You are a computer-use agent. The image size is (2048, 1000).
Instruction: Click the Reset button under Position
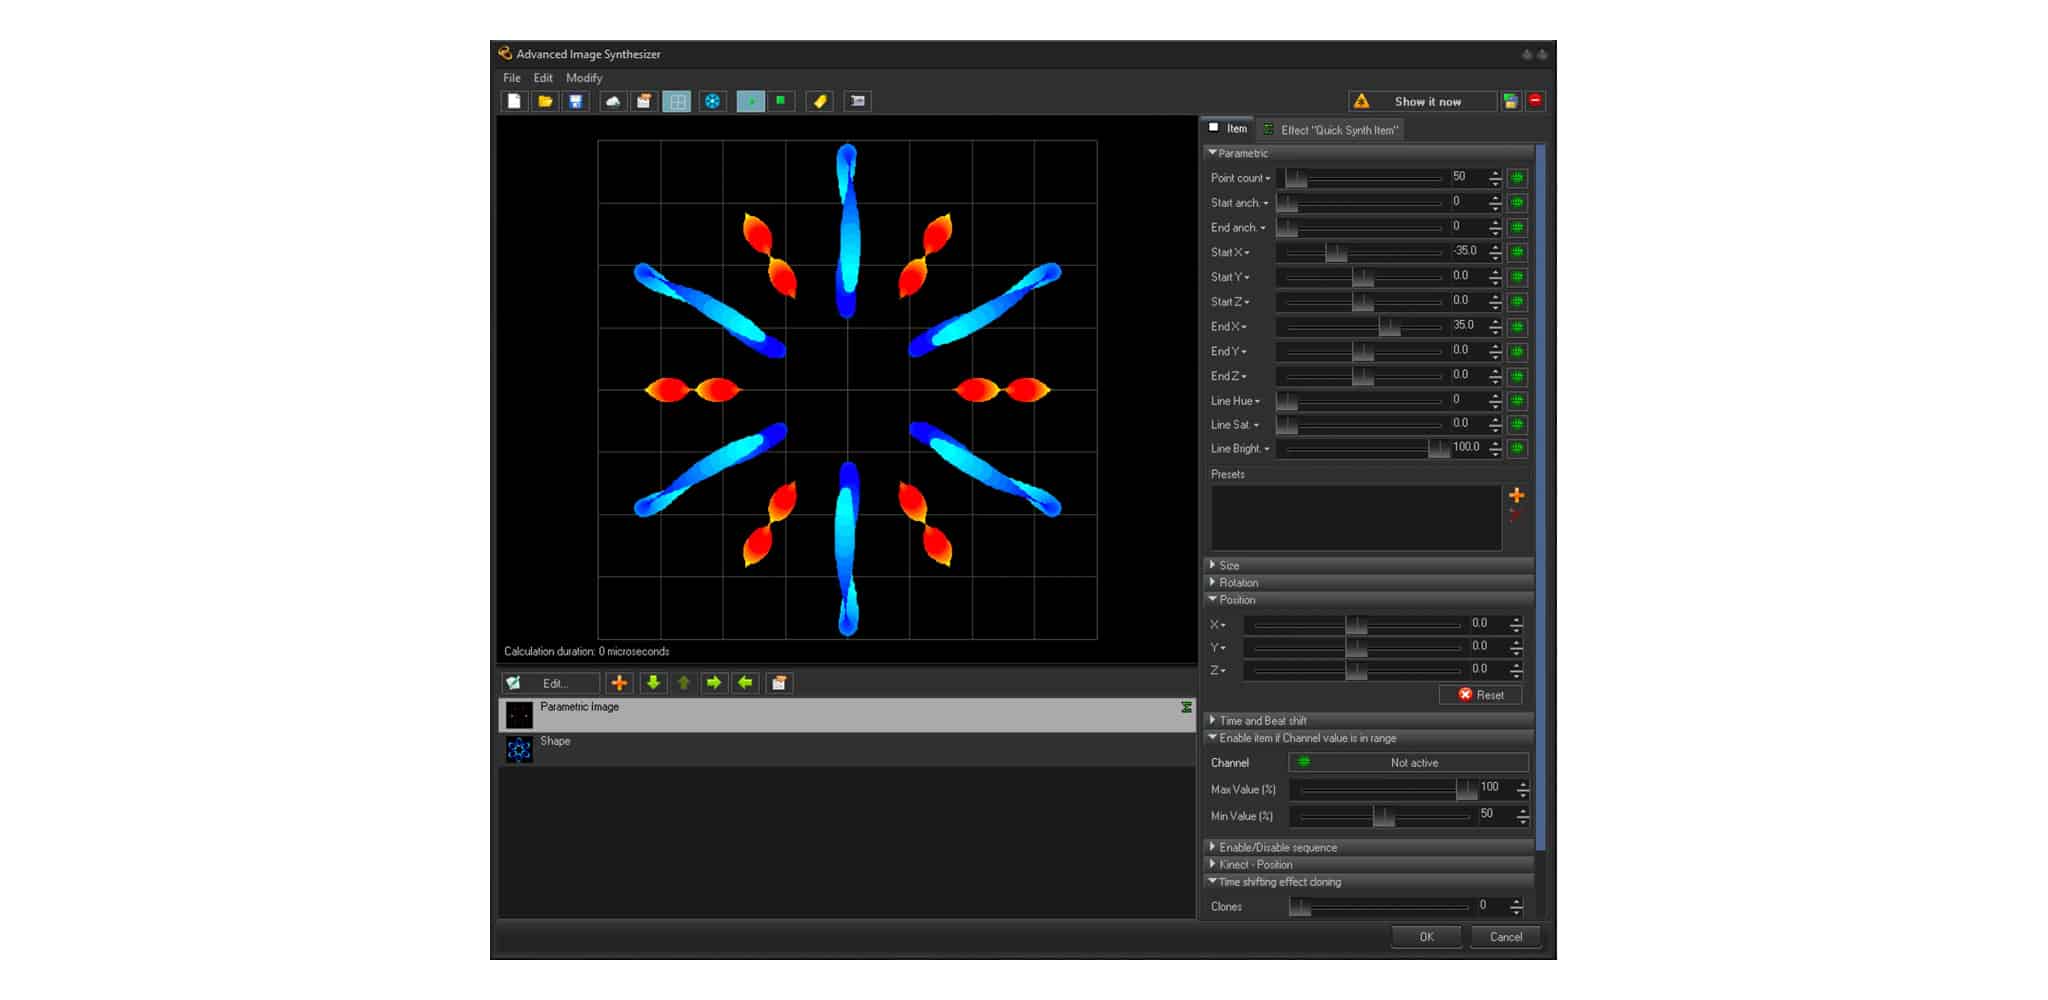coord(1480,695)
